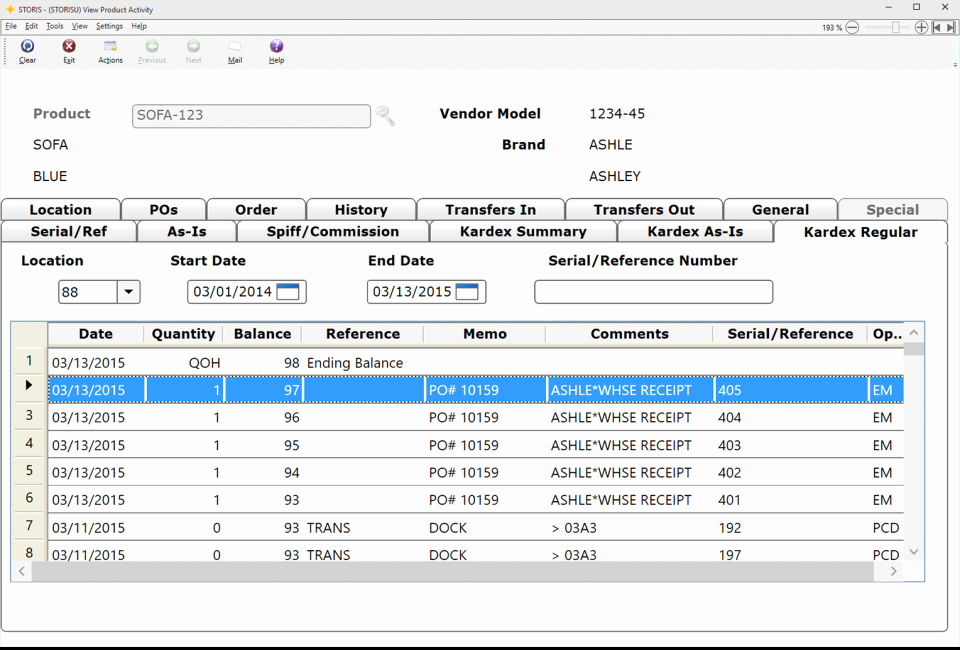Open the End Date calendar picker
The width and height of the screenshot is (960, 650).
467,292
